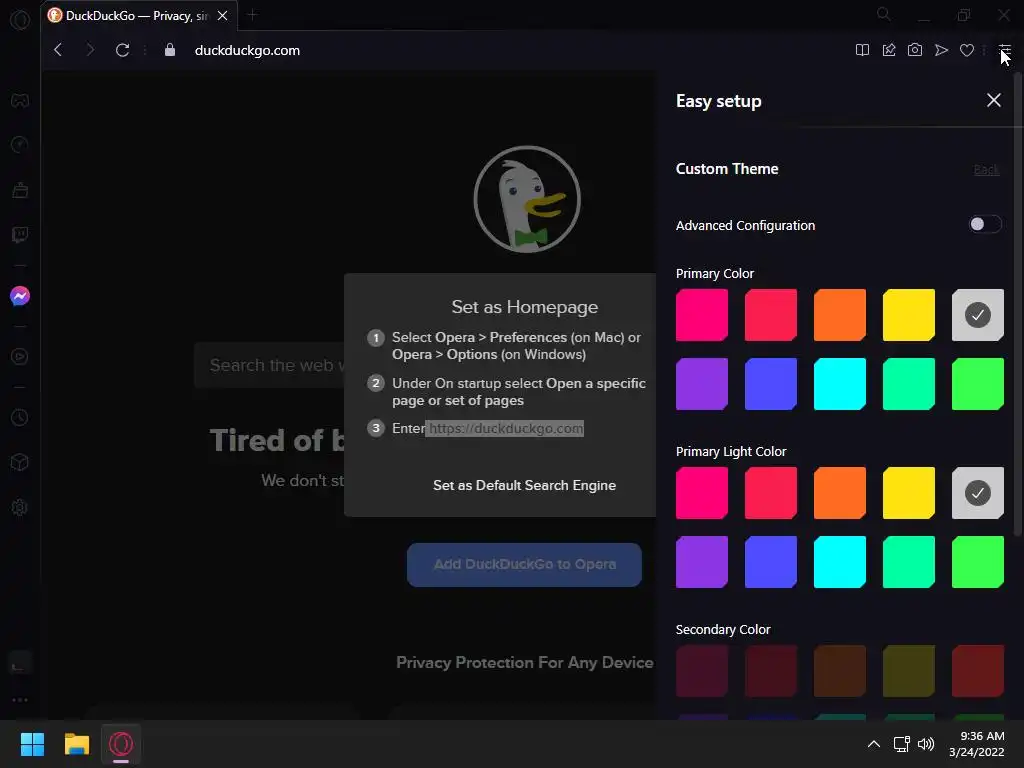This screenshot has height=768, width=1024.
Task: Open the GX Cleaner icon in sidebar
Action: [x=20, y=190]
